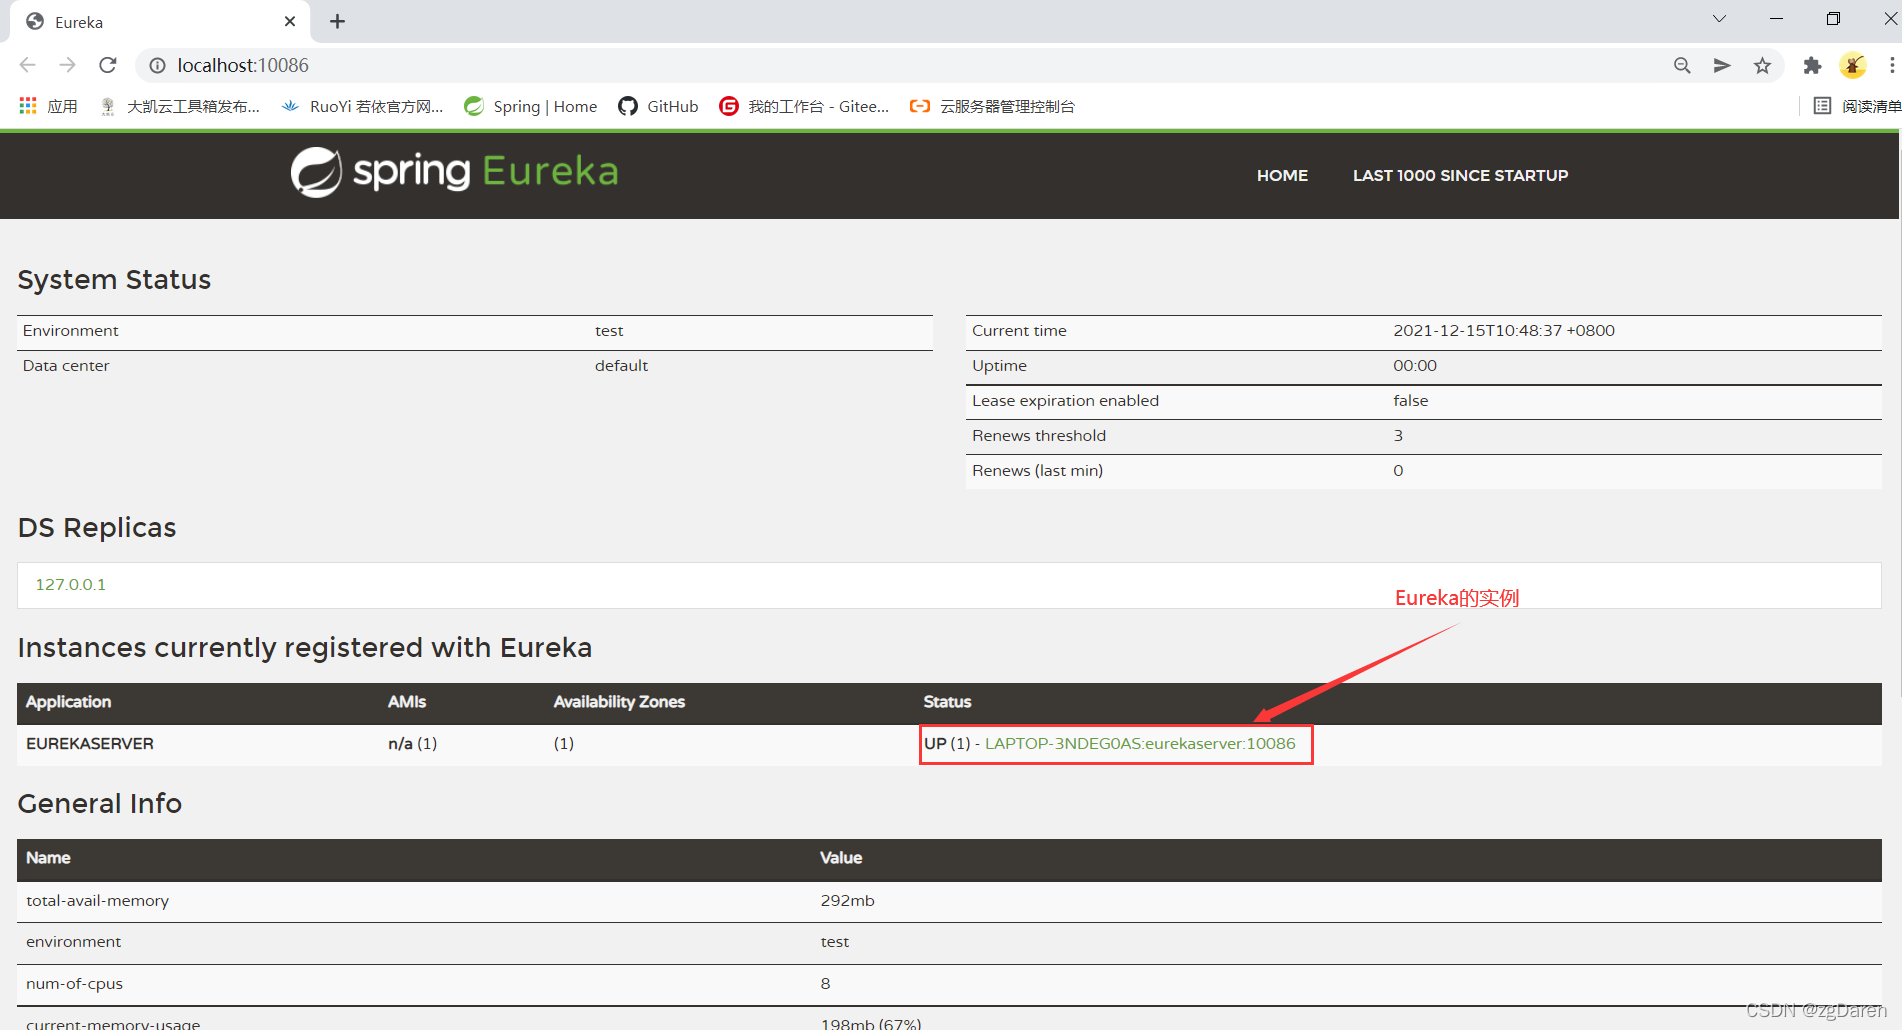This screenshot has height=1030, width=1902.
Task: Click the Renews (last min) label
Action: 1037,471
